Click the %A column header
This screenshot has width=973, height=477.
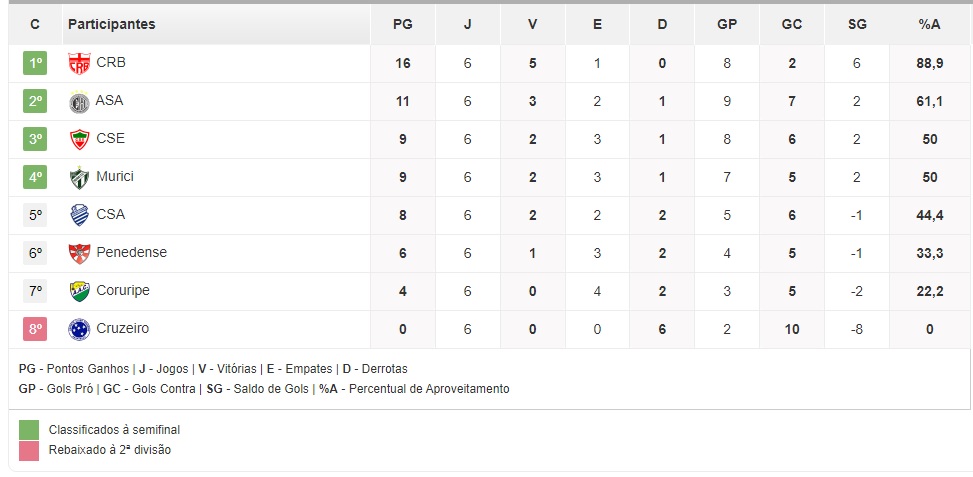[930, 24]
